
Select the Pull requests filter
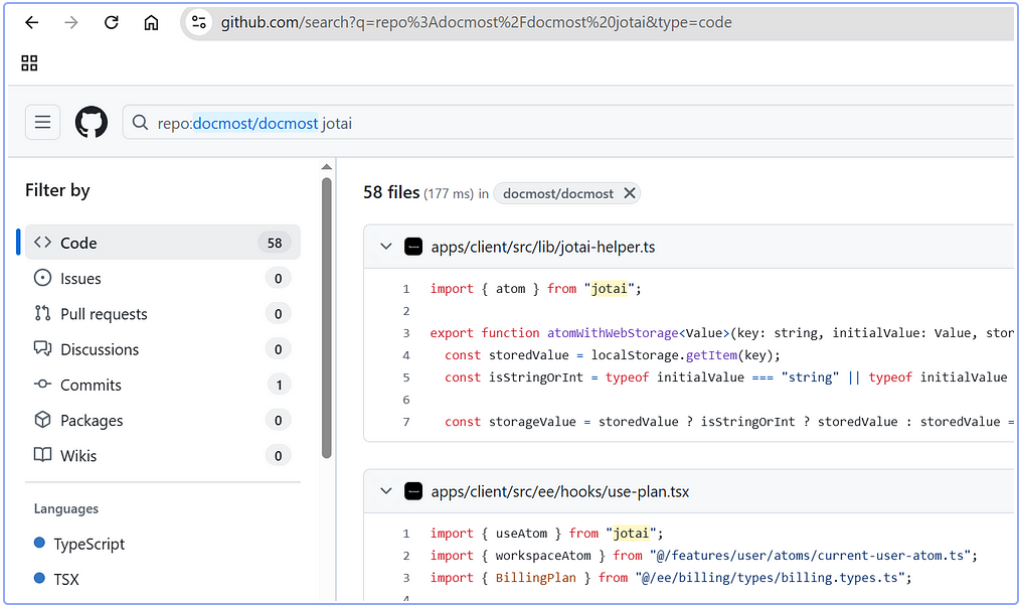pyautogui.click(x=163, y=314)
